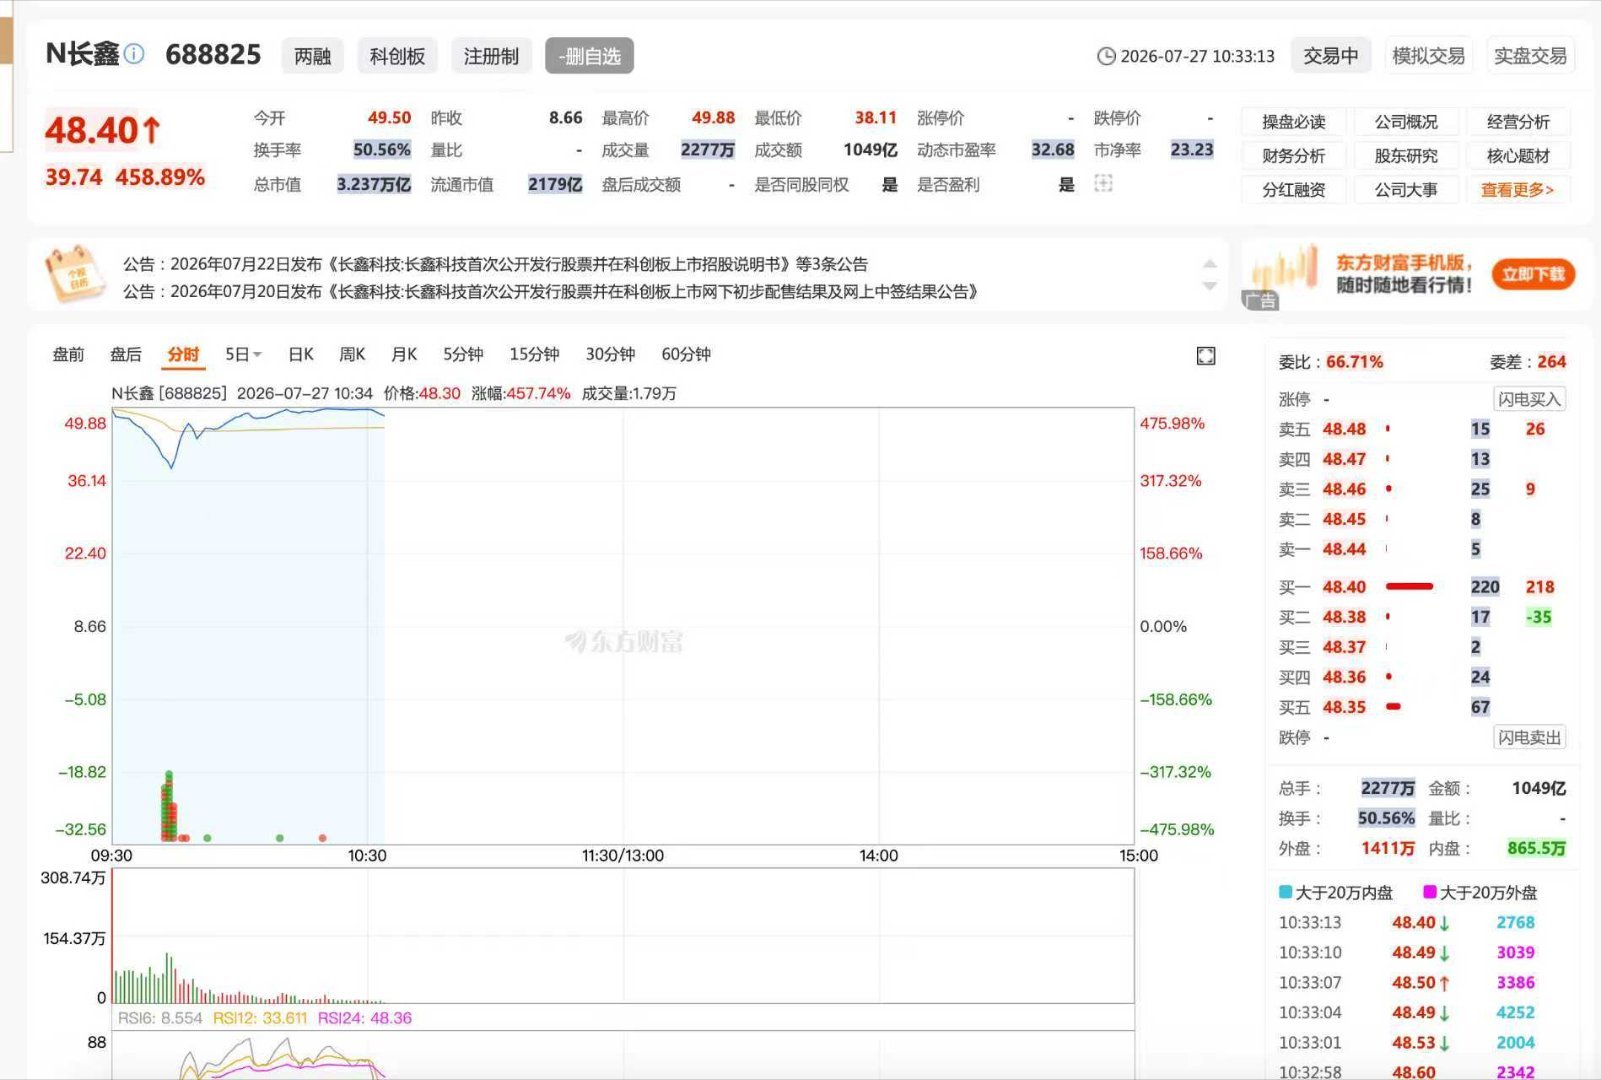Open the 股东研究 link
The height and width of the screenshot is (1080, 1601).
pos(1406,156)
